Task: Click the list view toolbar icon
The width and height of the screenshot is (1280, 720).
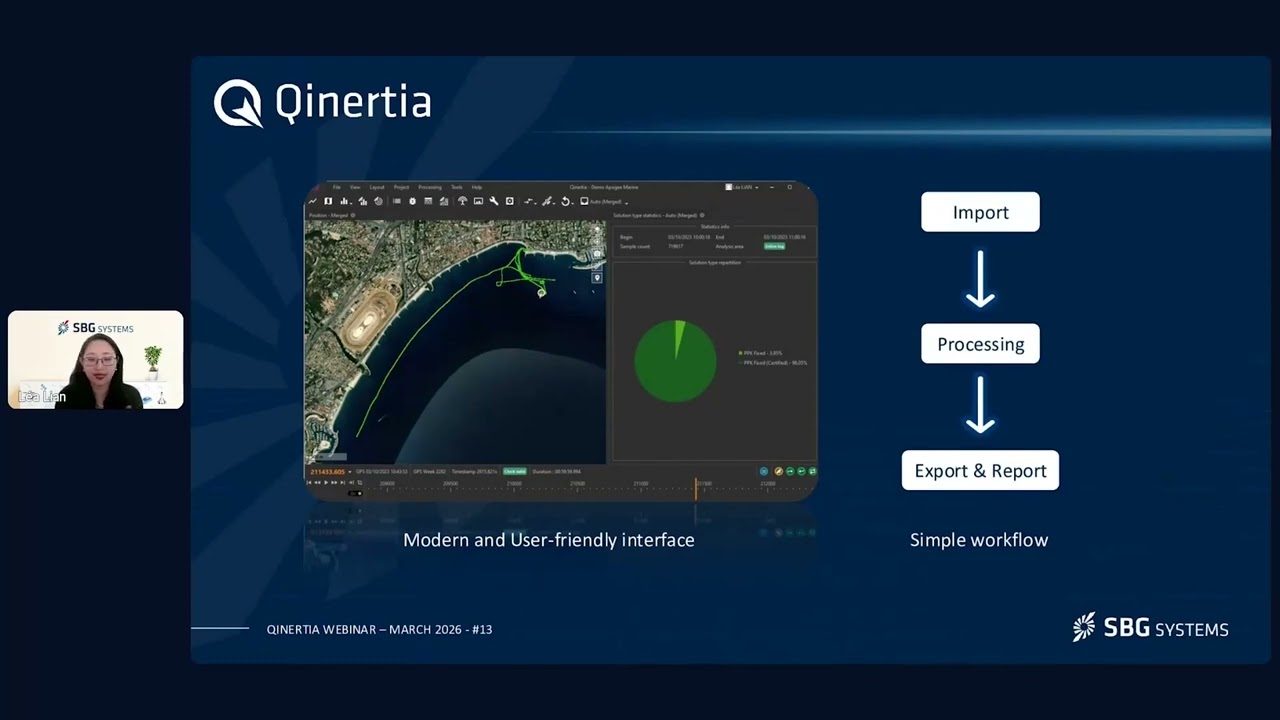Action: (x=397, y=201)
